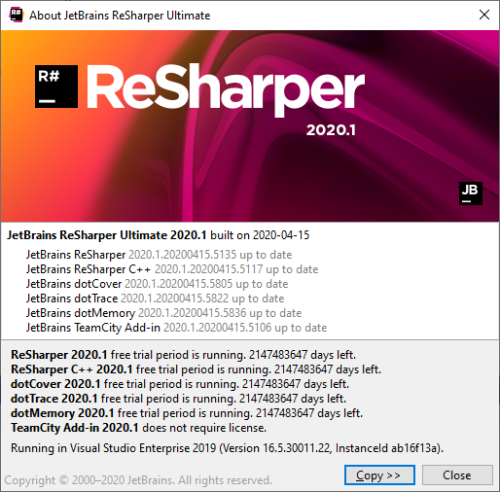Click the 2020.1 version text on the banner
This screenshot has height=492, width=500.
[x=331, y=130]
